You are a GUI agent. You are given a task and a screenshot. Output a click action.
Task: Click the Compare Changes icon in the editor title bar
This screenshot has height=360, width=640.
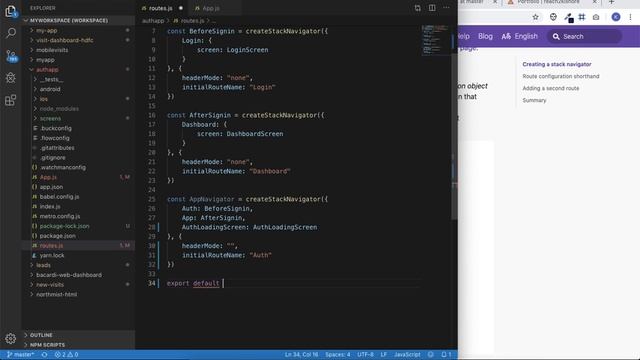417,8
